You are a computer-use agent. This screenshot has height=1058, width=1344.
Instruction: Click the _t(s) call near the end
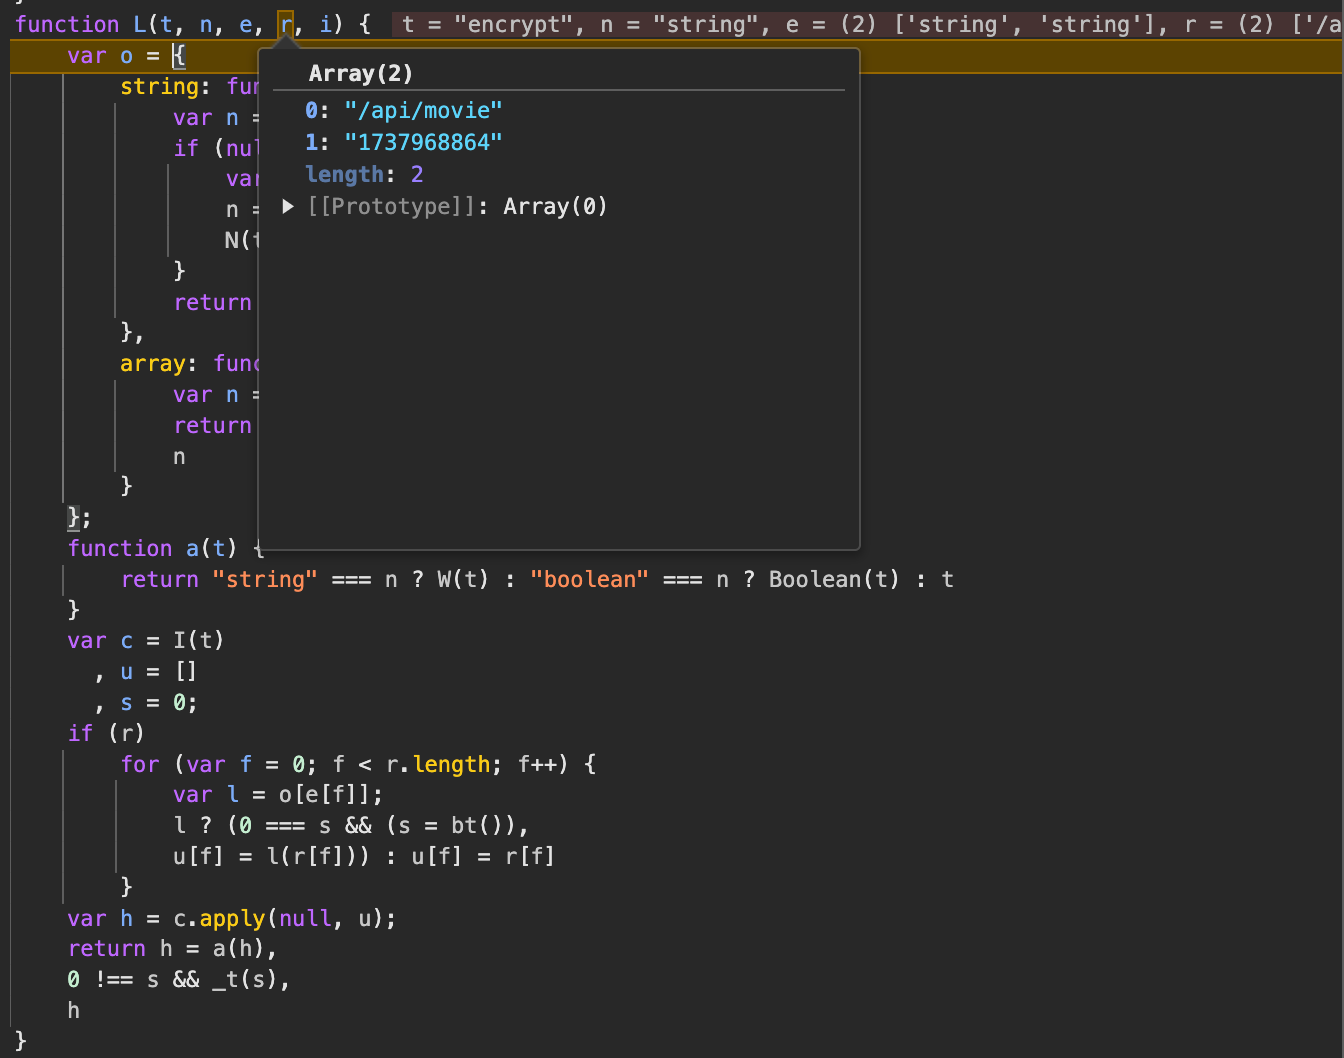[x=245, y=979]
